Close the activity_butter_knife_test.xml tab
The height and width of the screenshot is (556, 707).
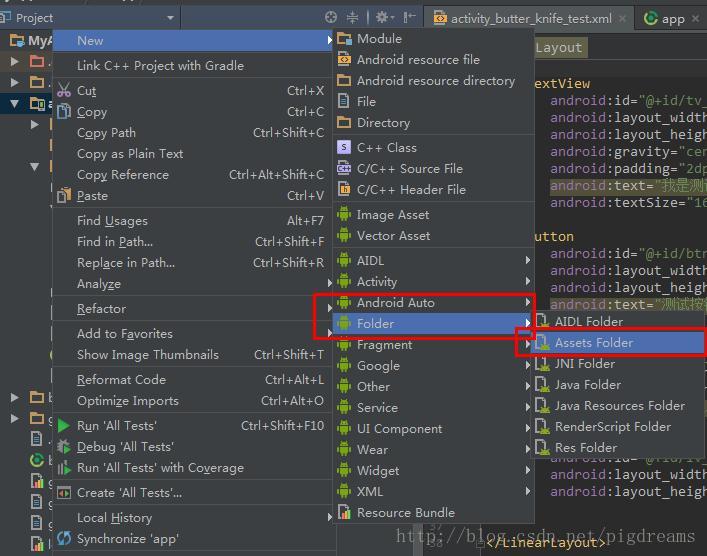[623, 18]
